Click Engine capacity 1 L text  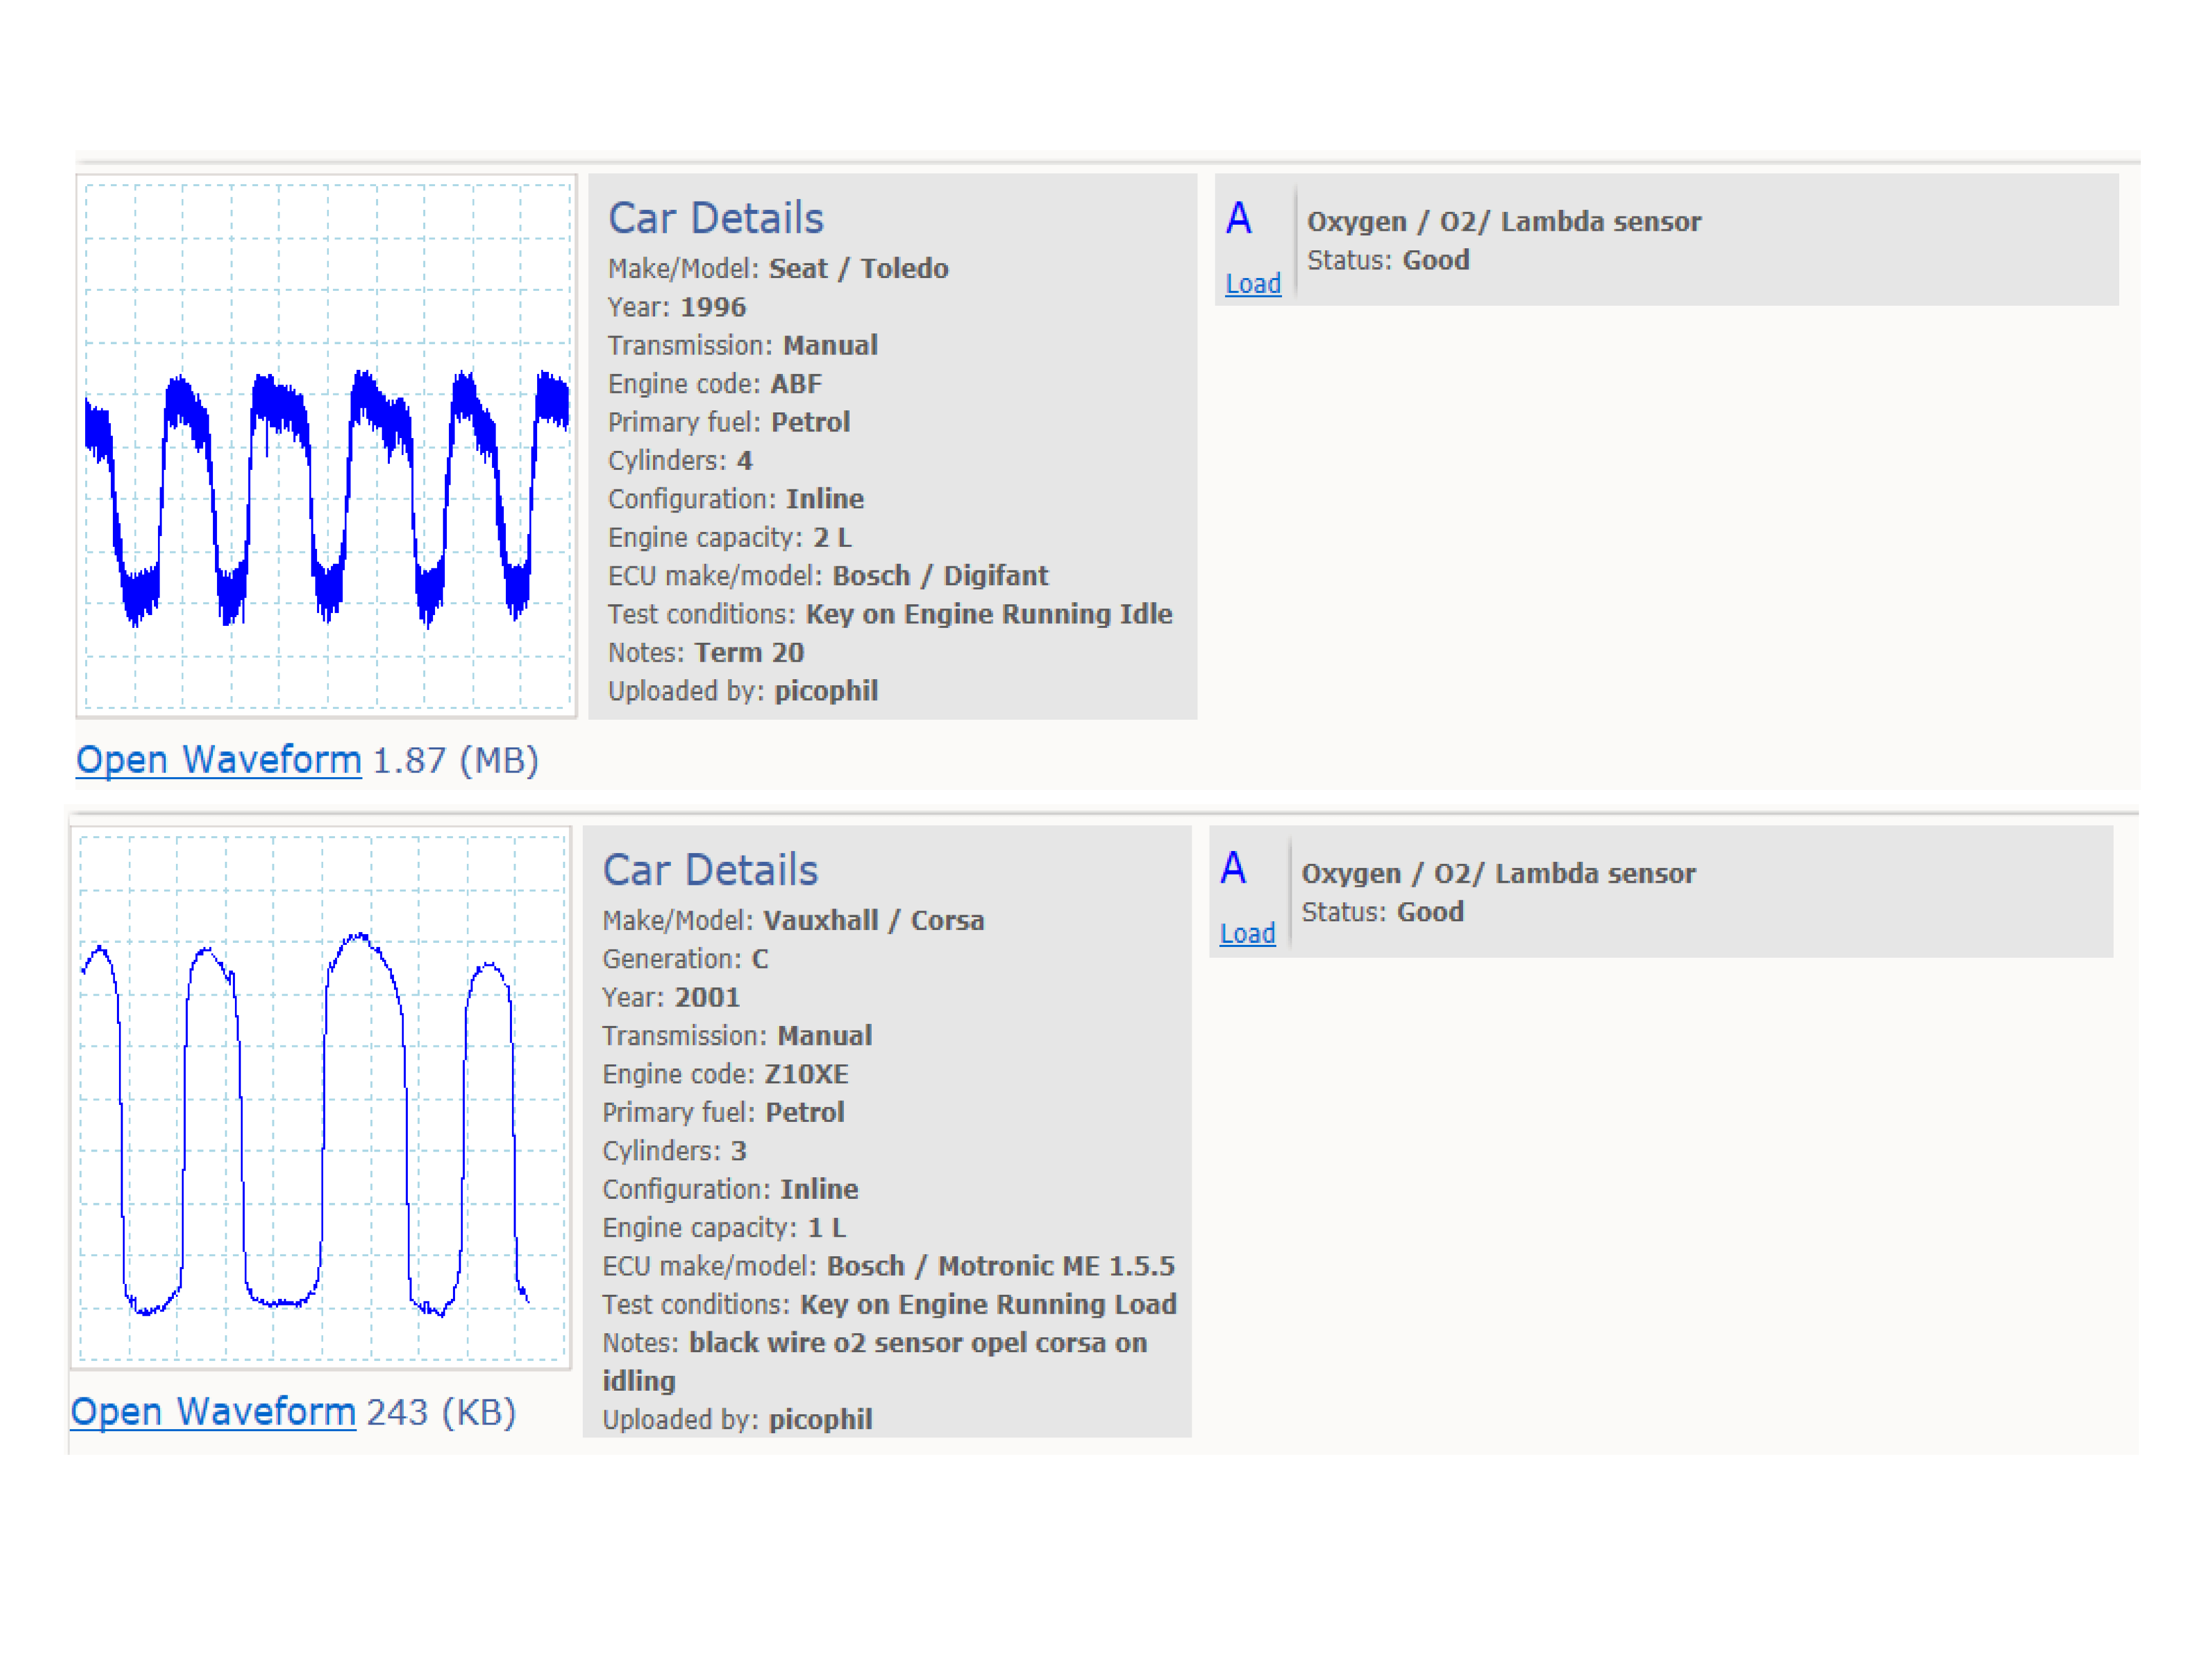pos(724,1229)
